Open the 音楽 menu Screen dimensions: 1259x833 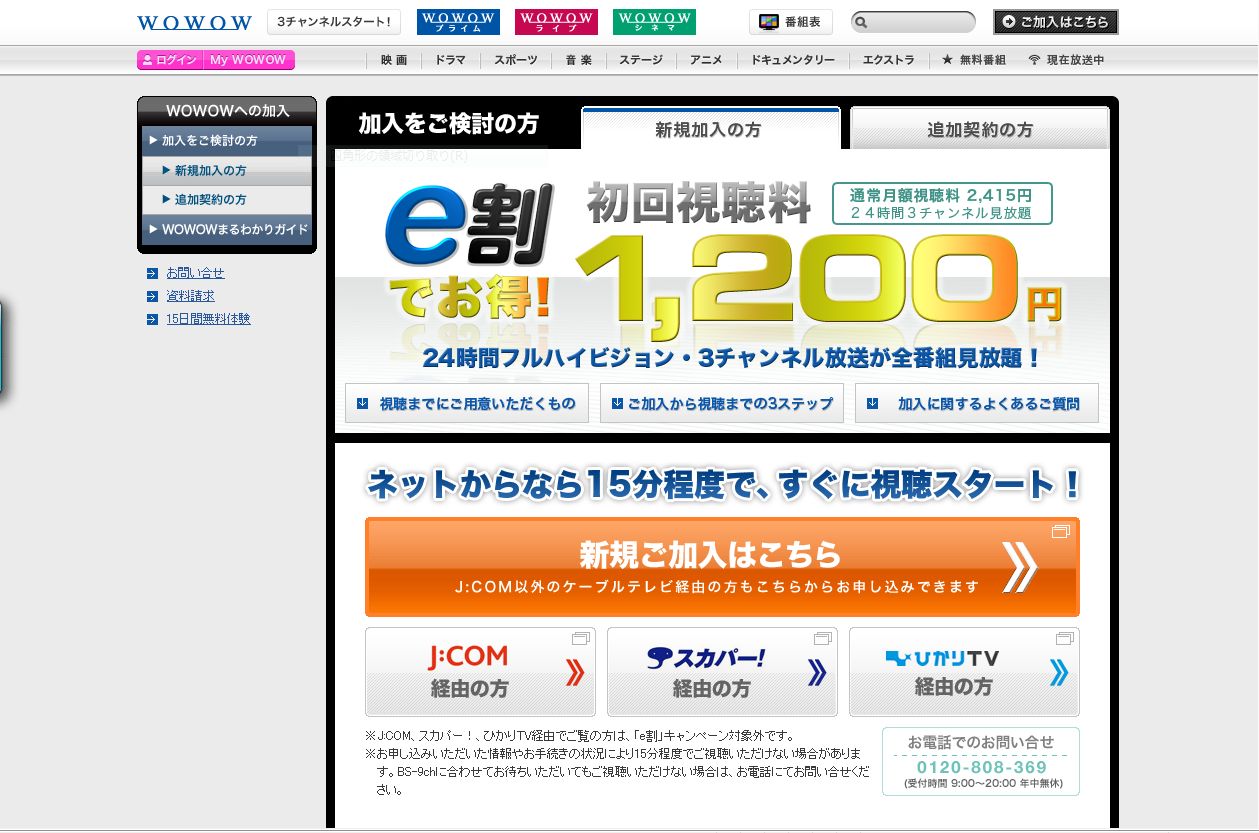click(579, 60)
